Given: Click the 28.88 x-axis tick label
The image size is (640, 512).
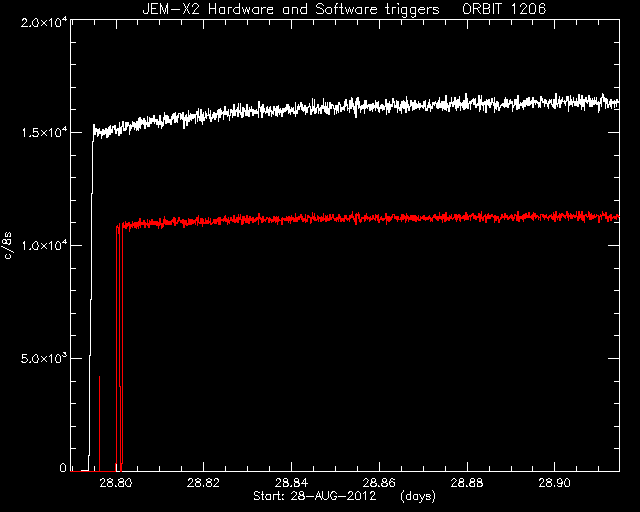Looking at the screenshot, I should point(467,483).
